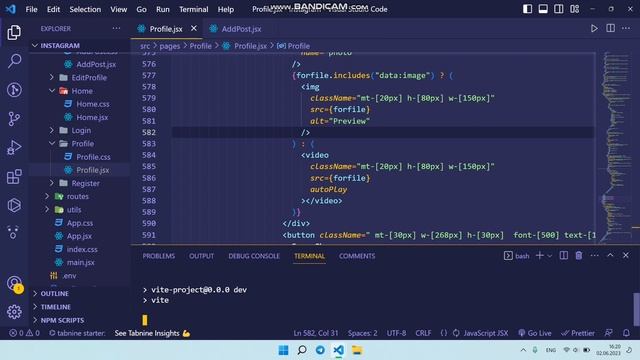Change end of line sequence CRLF
The height and width of the screenshot is (360, 640).
click(x=423, y=333)
